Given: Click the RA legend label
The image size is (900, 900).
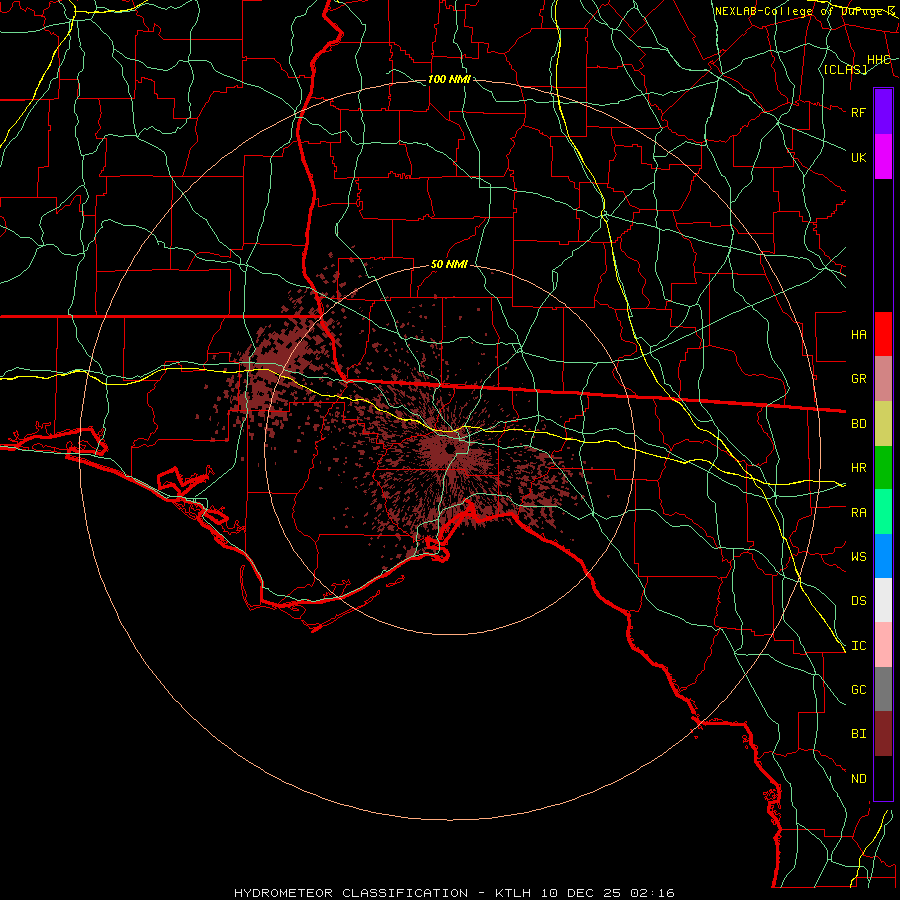Looking at the screenshot, I should 859,513.
